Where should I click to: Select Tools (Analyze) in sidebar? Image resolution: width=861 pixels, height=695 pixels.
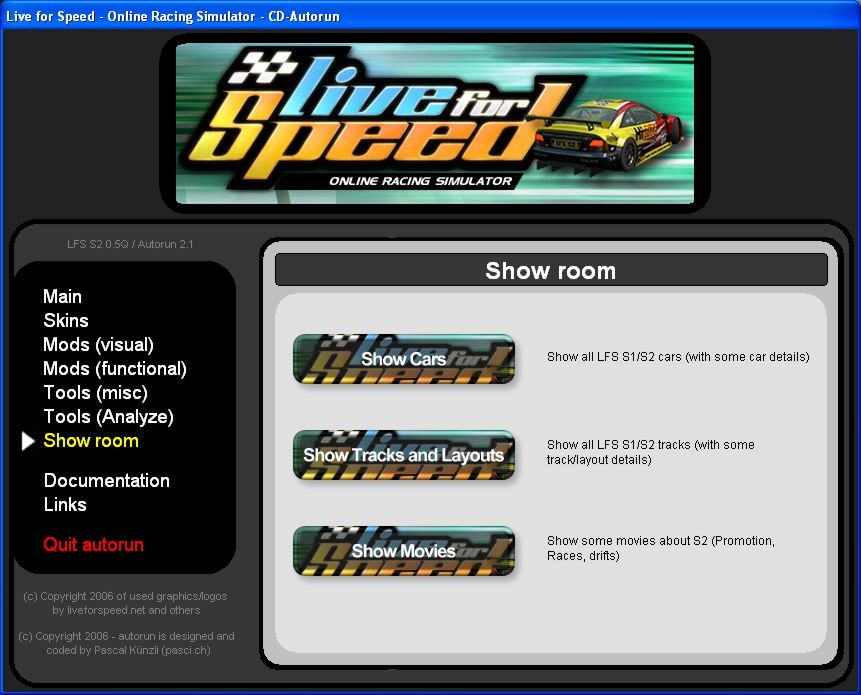108,417
